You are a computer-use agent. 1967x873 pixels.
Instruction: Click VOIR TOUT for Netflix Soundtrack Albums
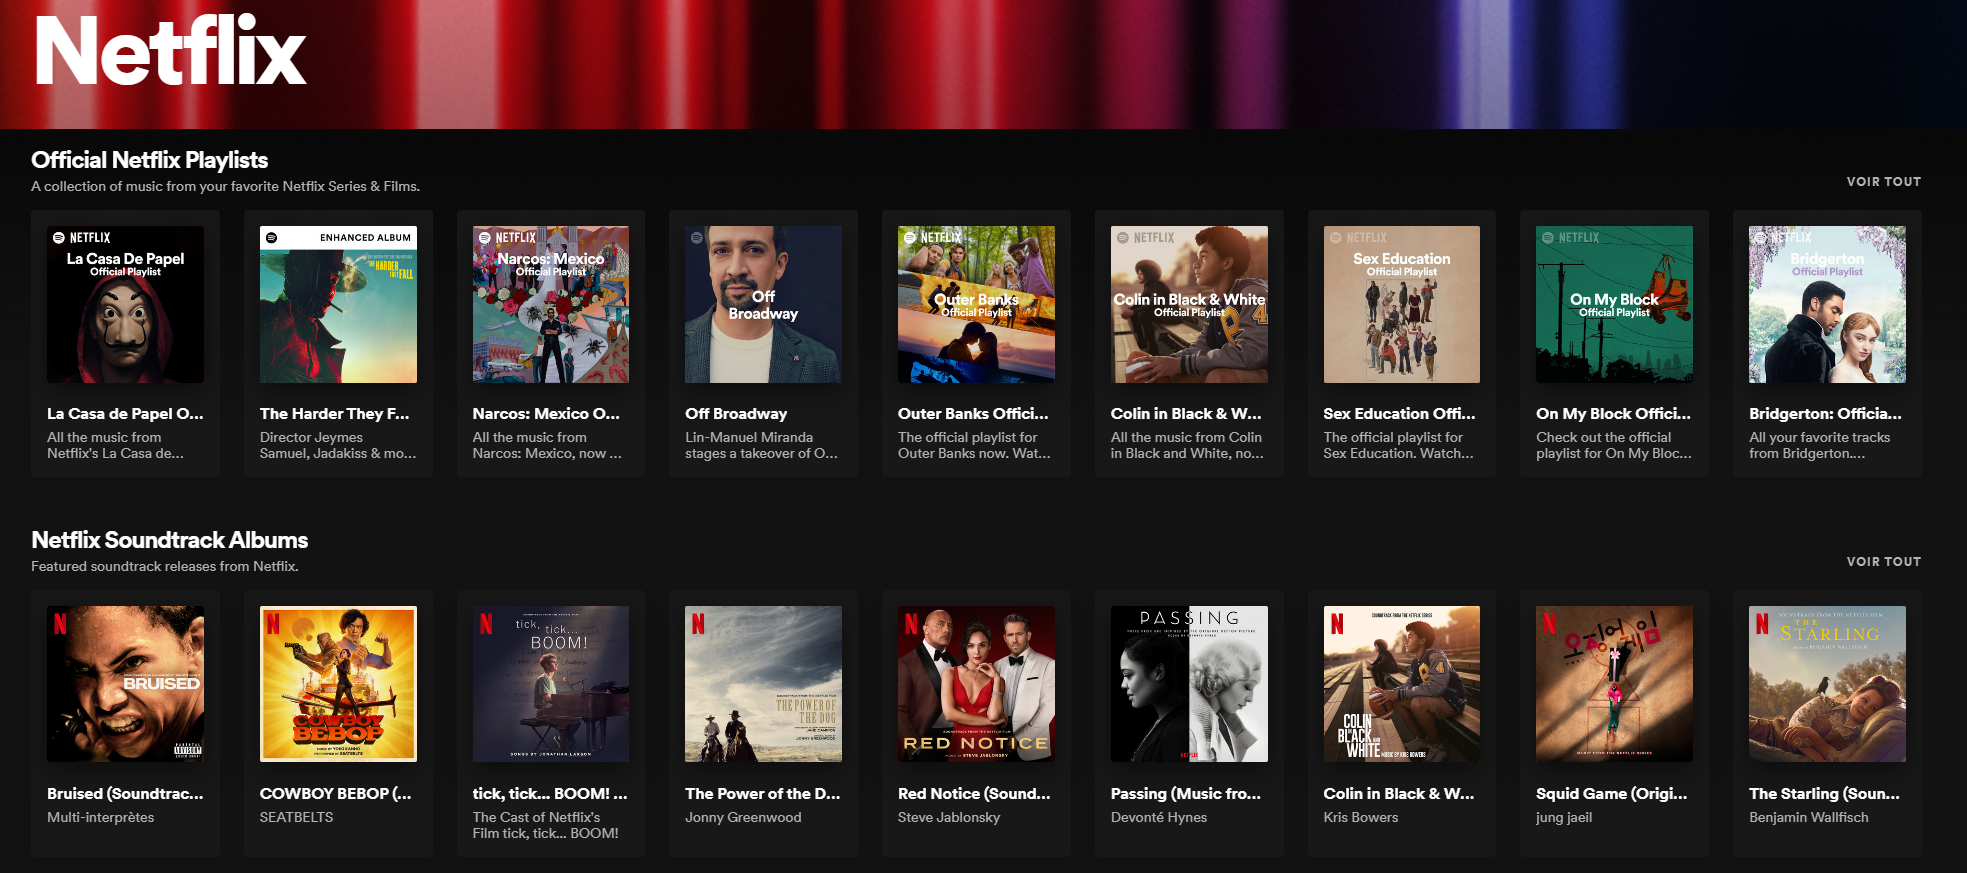(1883, 562)
